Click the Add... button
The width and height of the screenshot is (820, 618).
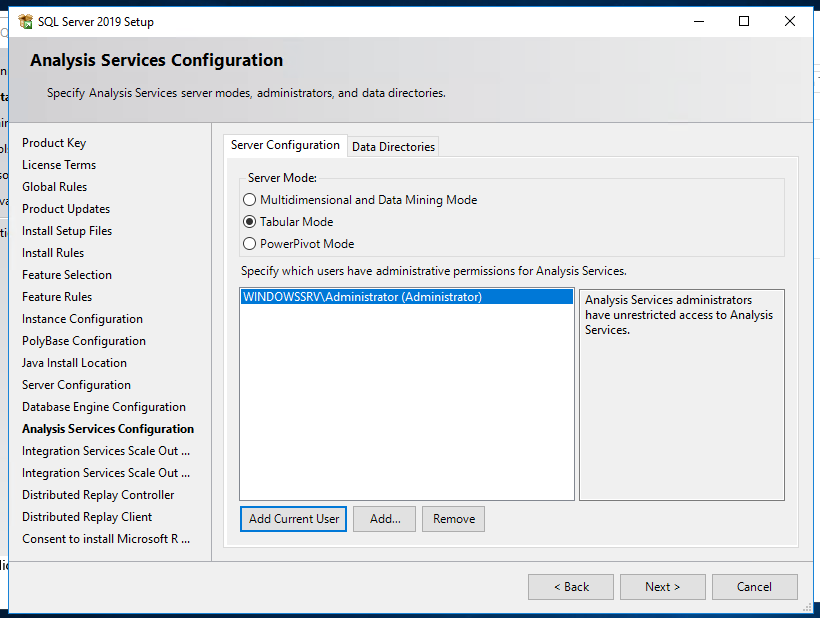[384, 519]
